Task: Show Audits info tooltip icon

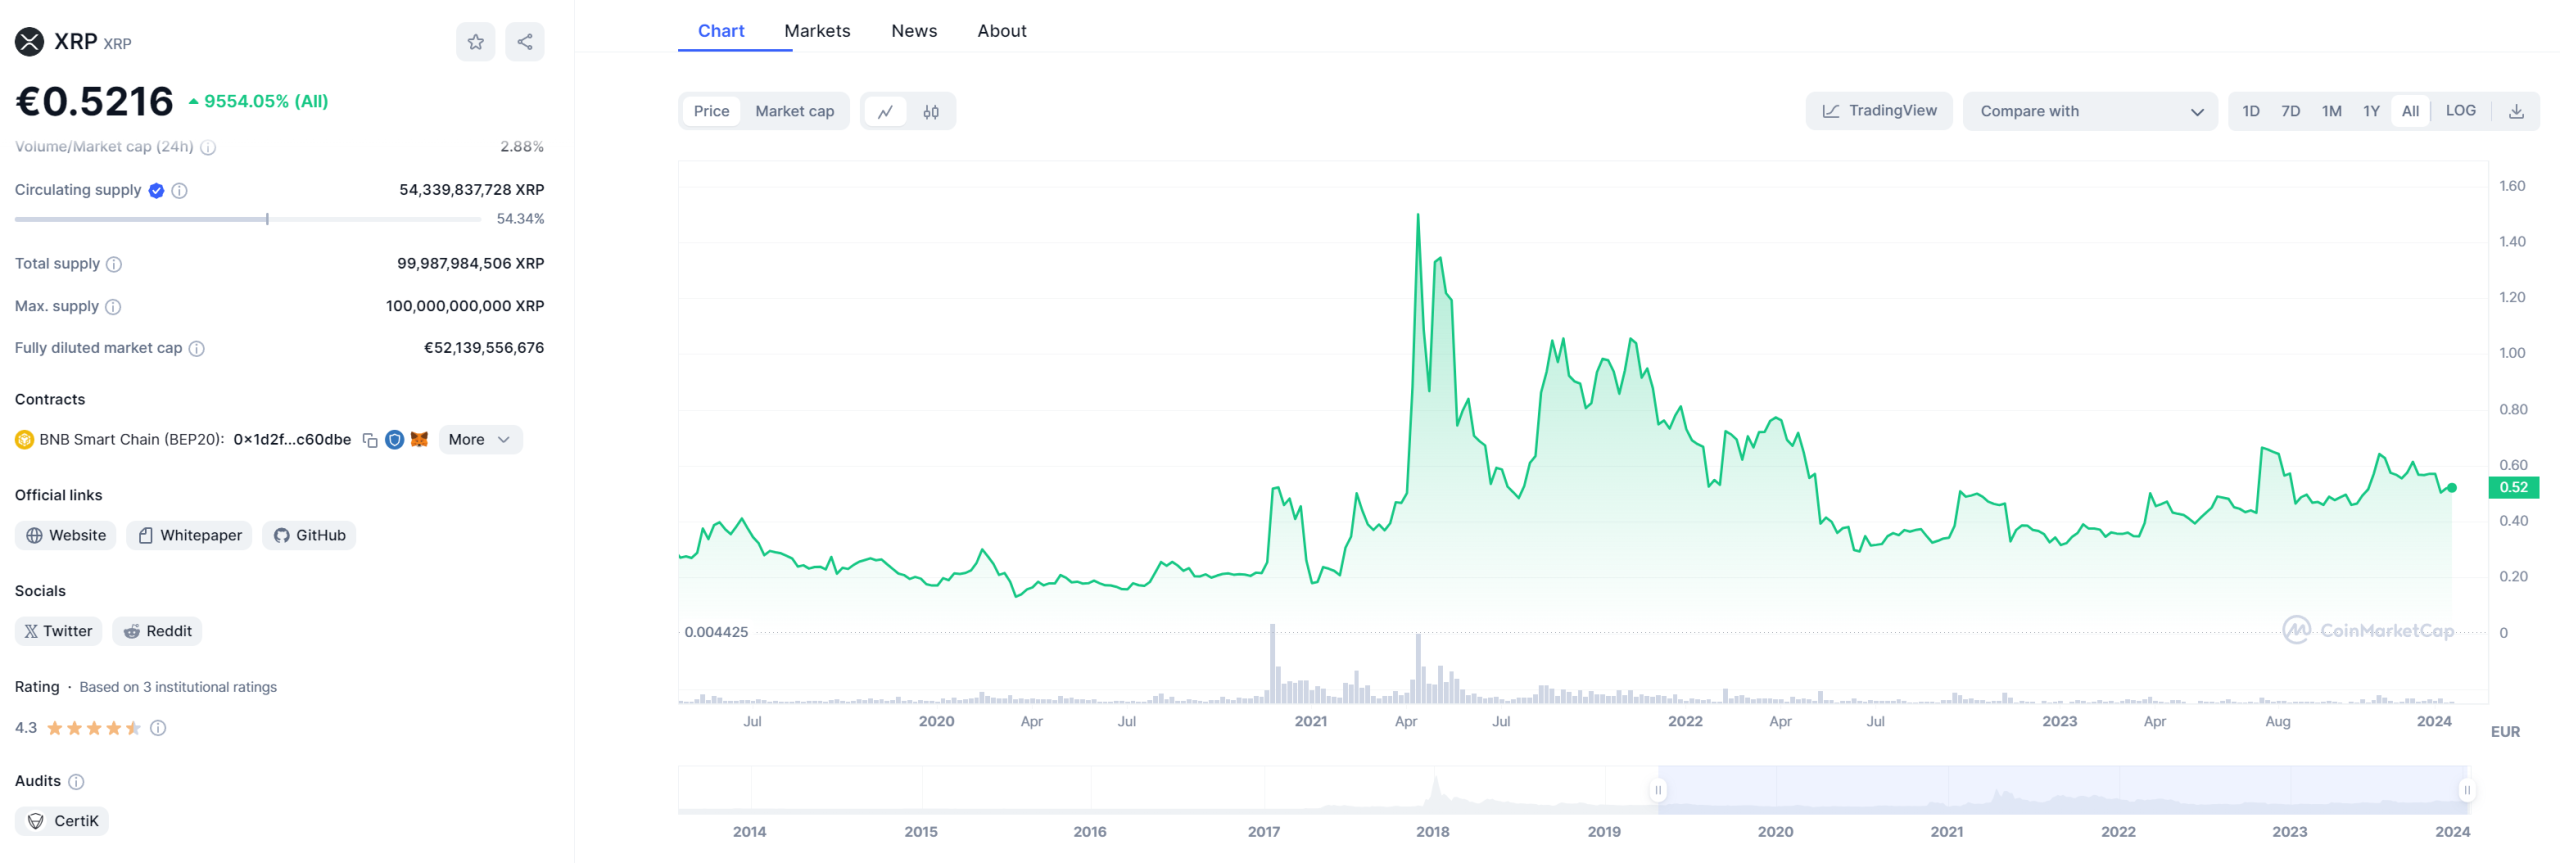Action: pyautogui.click(x=76, y=782)
